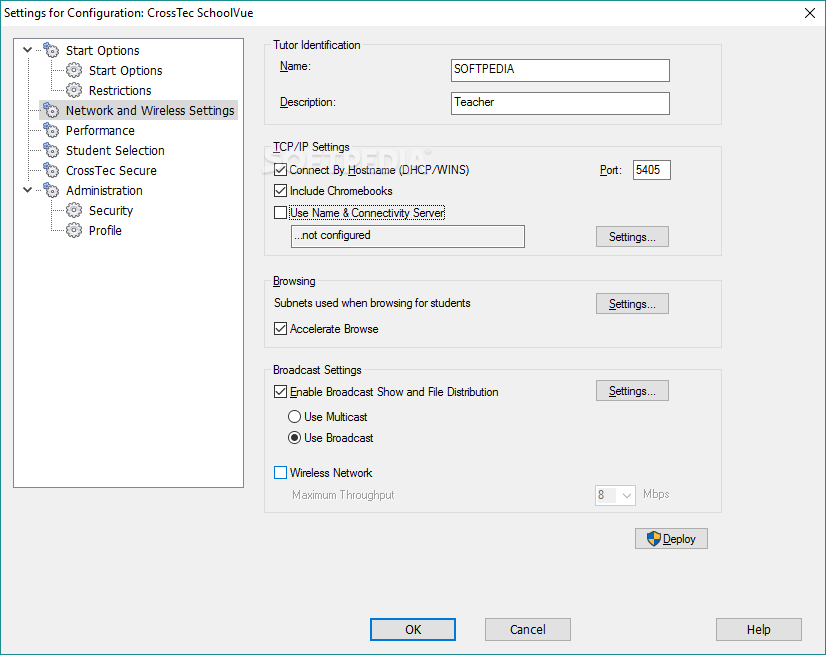826x655 pixels.
Task: Open Broadcast Settings via its Settings button
Action: coord(632,391)
